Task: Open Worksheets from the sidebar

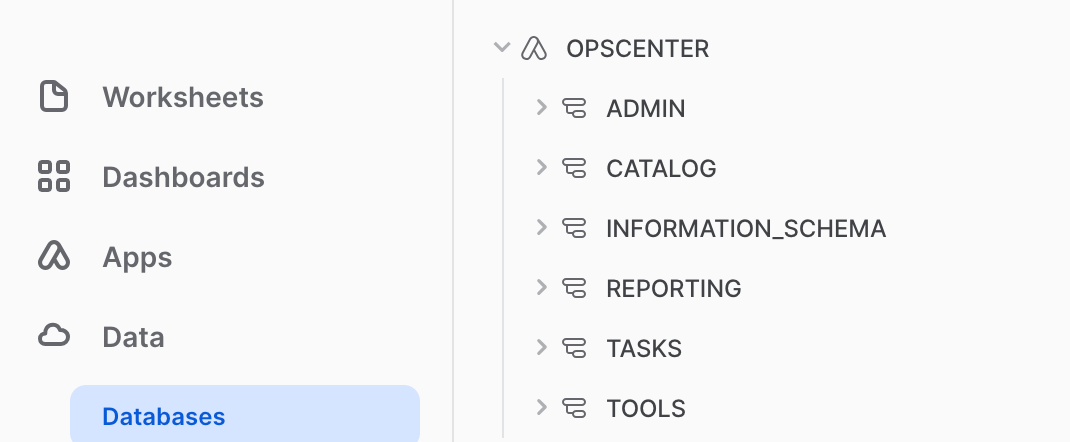Action: (183, 97)
